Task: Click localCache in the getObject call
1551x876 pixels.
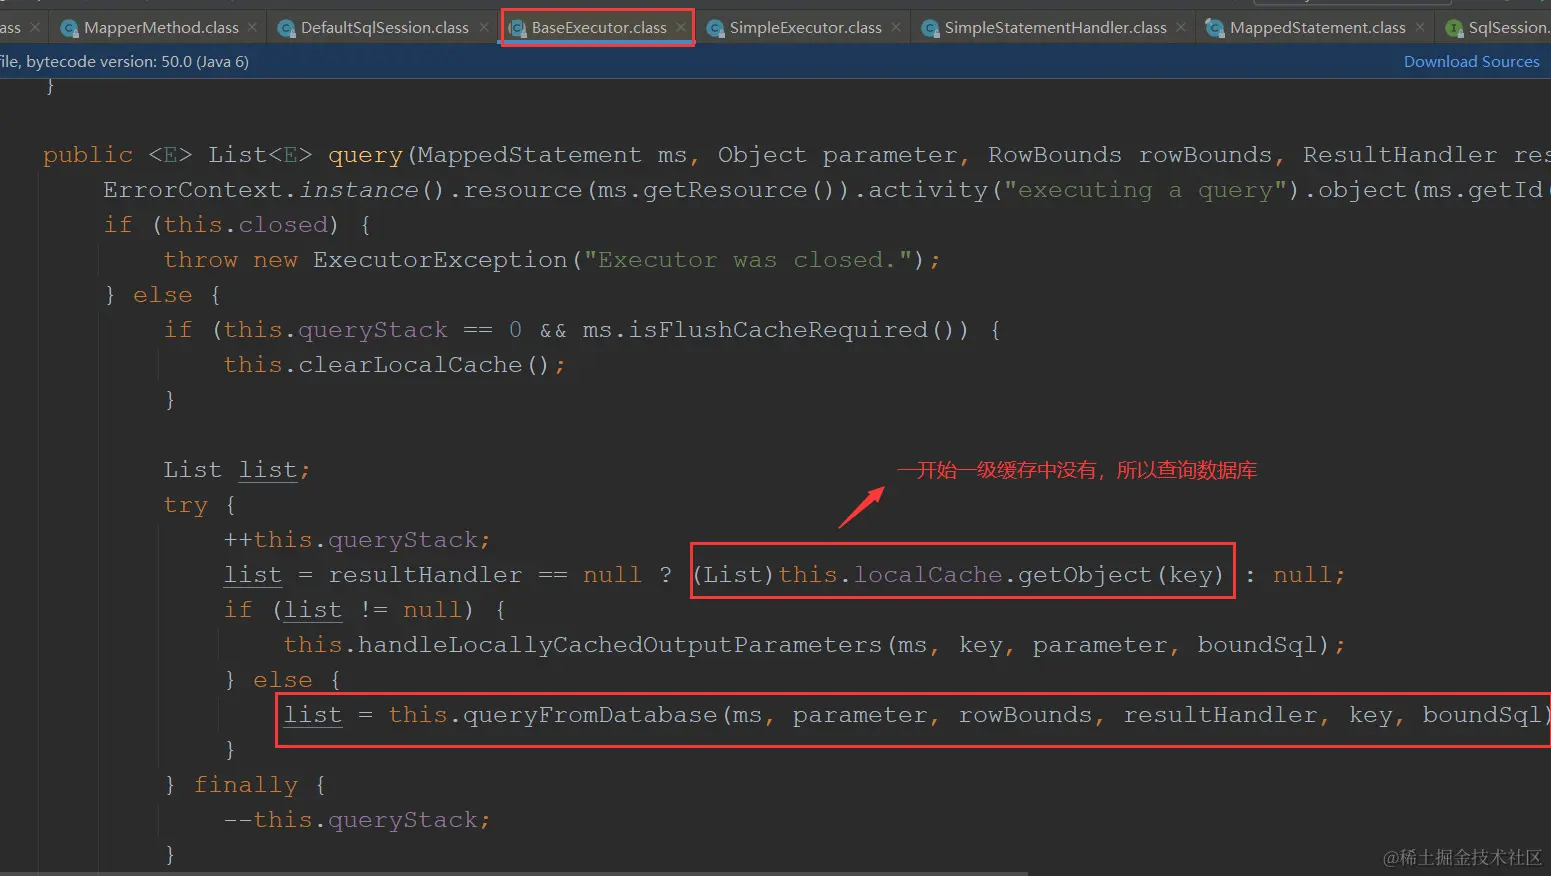Action: point(928,575)
